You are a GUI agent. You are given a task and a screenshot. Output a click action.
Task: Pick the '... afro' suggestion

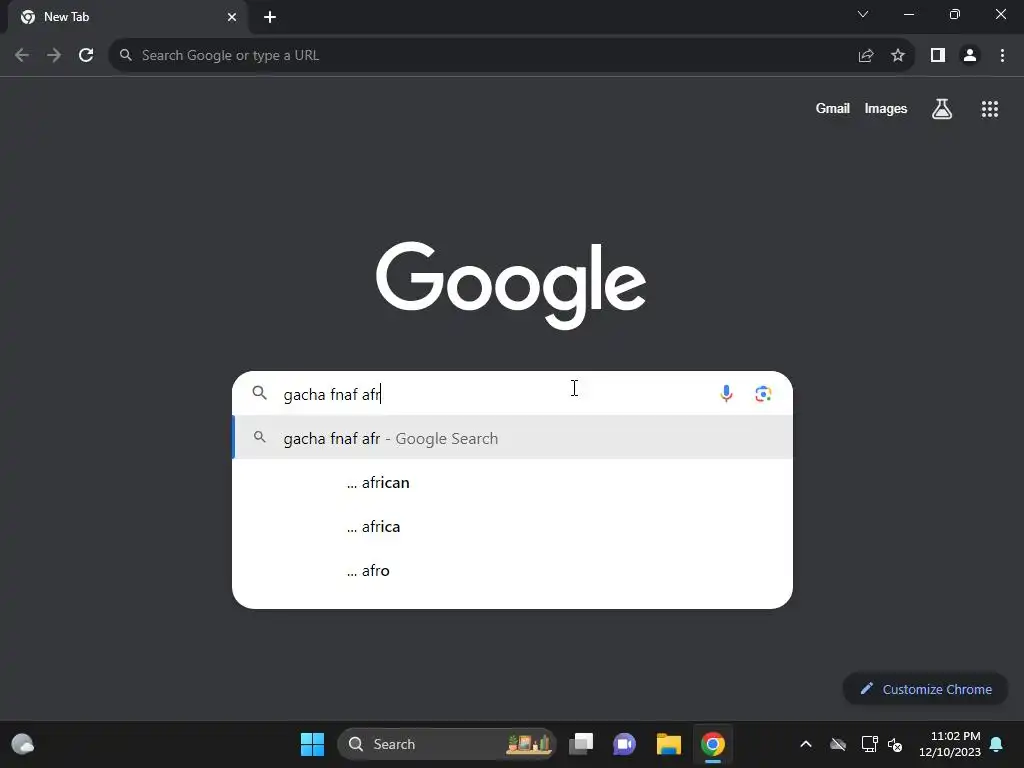tap(513, 571)
